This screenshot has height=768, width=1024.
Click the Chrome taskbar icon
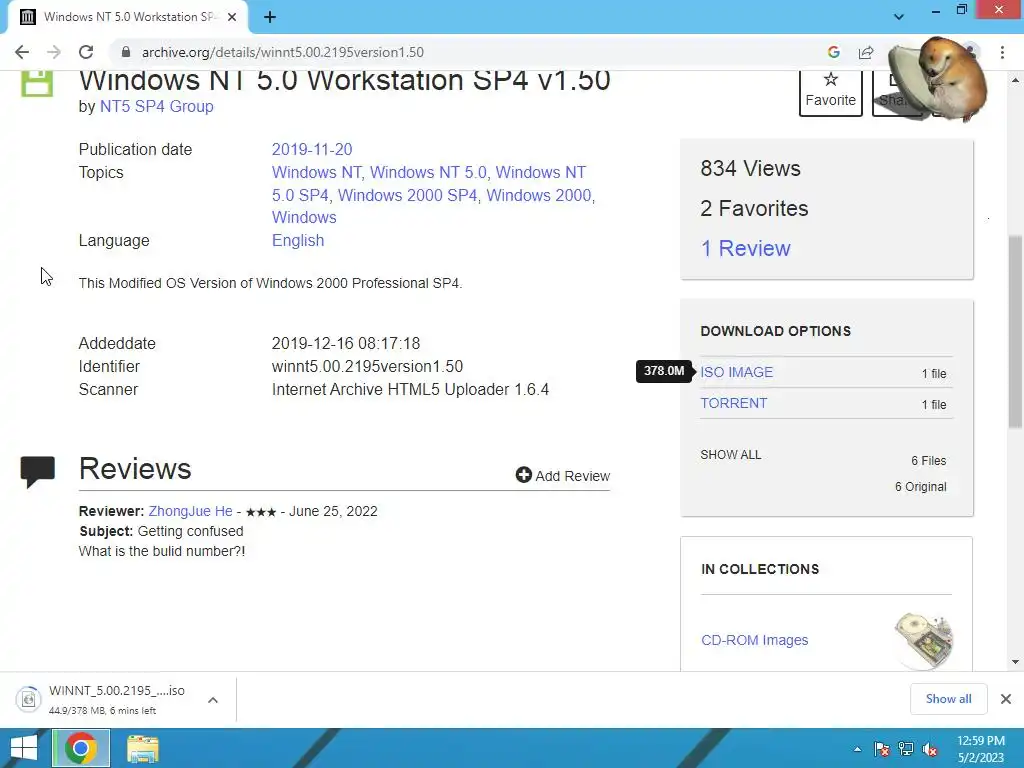[x=81, y=748]
